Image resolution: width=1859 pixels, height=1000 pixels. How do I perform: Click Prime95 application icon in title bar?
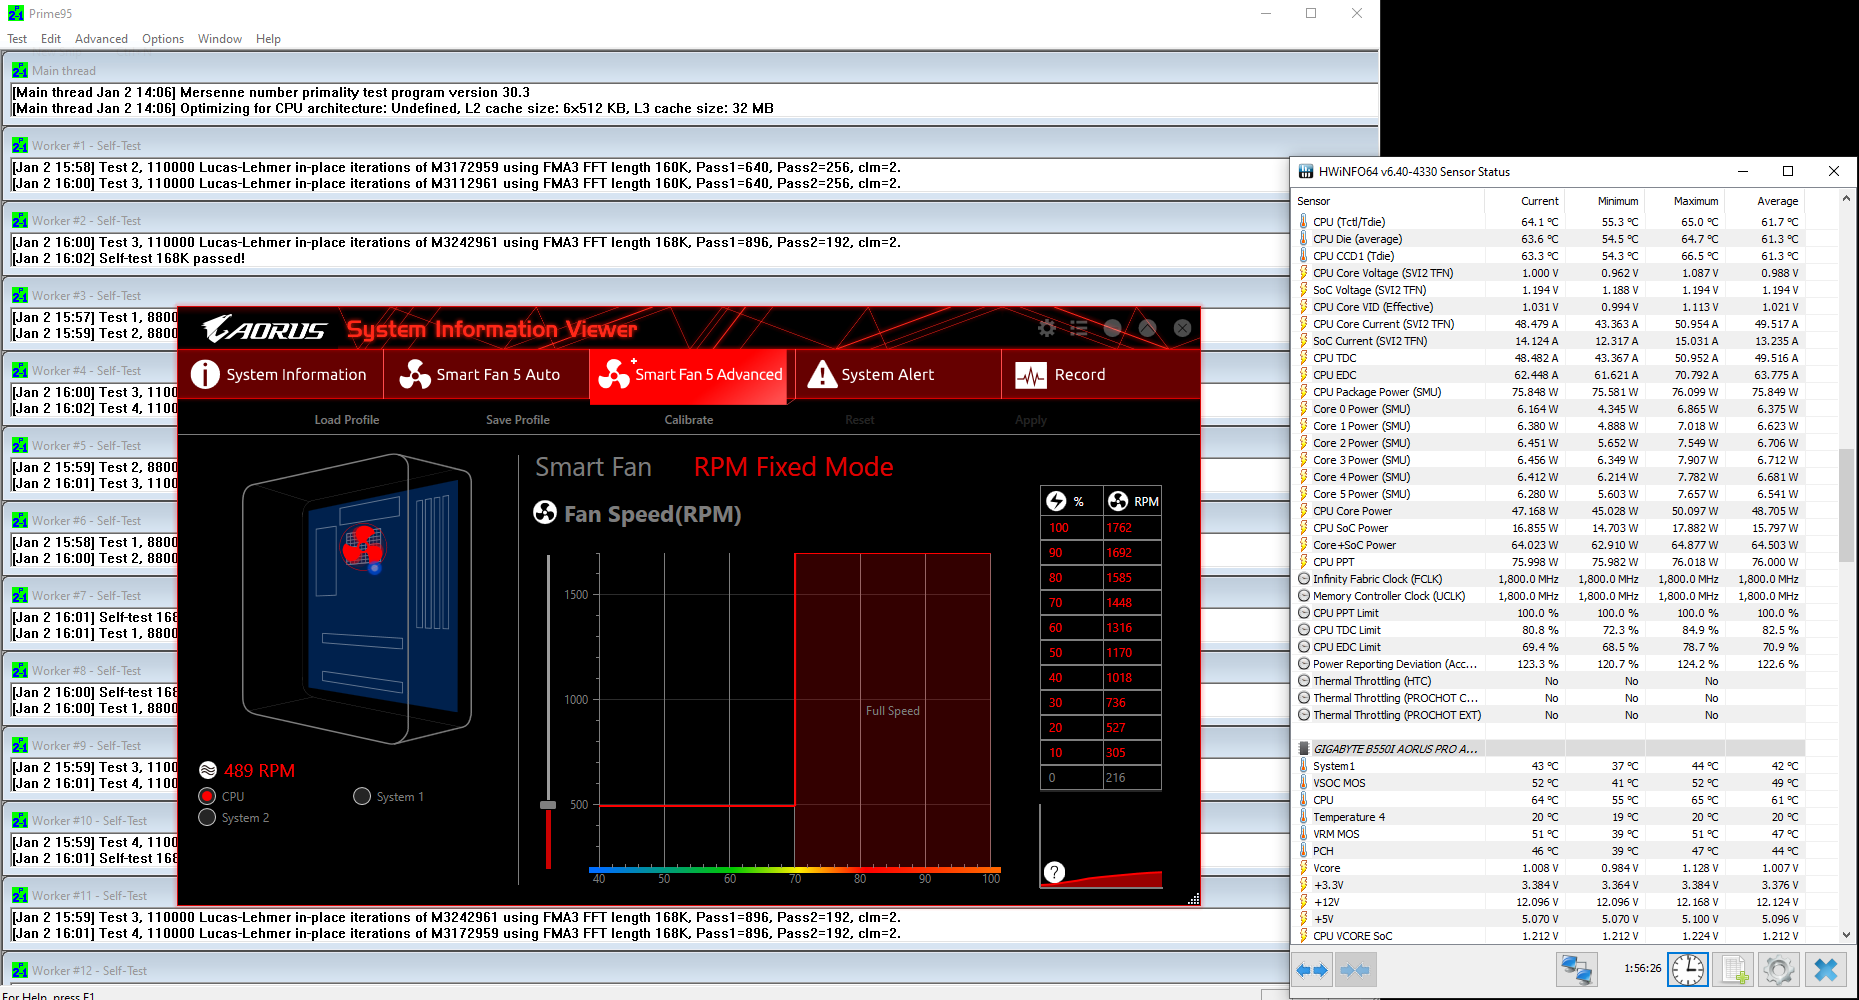coord(16,13)
